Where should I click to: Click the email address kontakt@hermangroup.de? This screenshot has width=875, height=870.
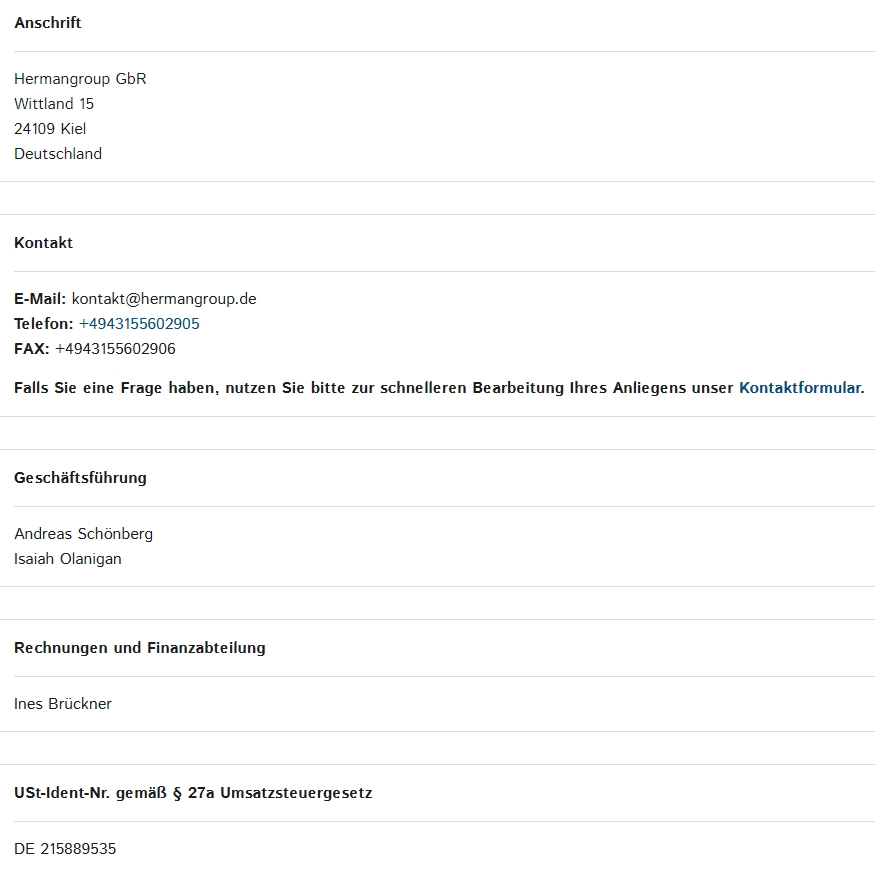click(164, 299)
